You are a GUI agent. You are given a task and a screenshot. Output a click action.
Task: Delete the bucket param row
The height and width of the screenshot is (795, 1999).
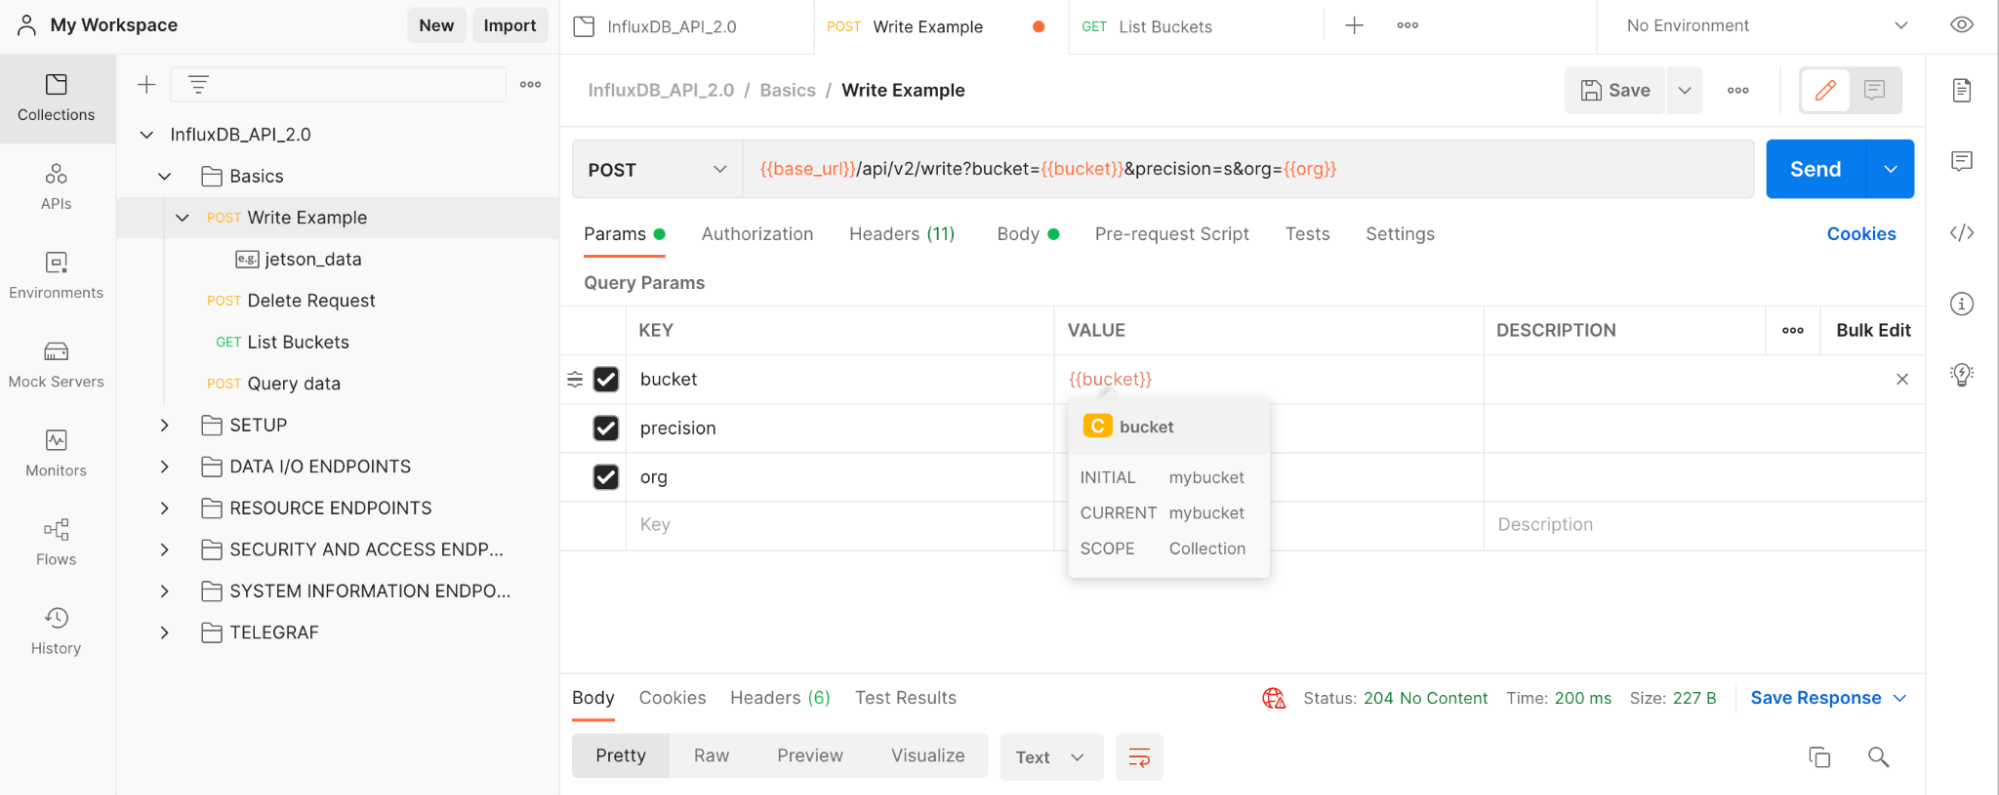[1902, 379]
